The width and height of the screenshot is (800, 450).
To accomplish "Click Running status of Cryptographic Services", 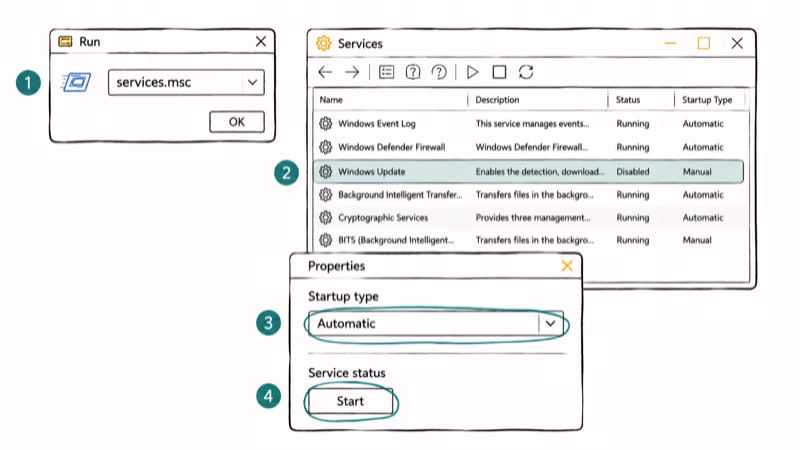I will [x=633, y=217].
